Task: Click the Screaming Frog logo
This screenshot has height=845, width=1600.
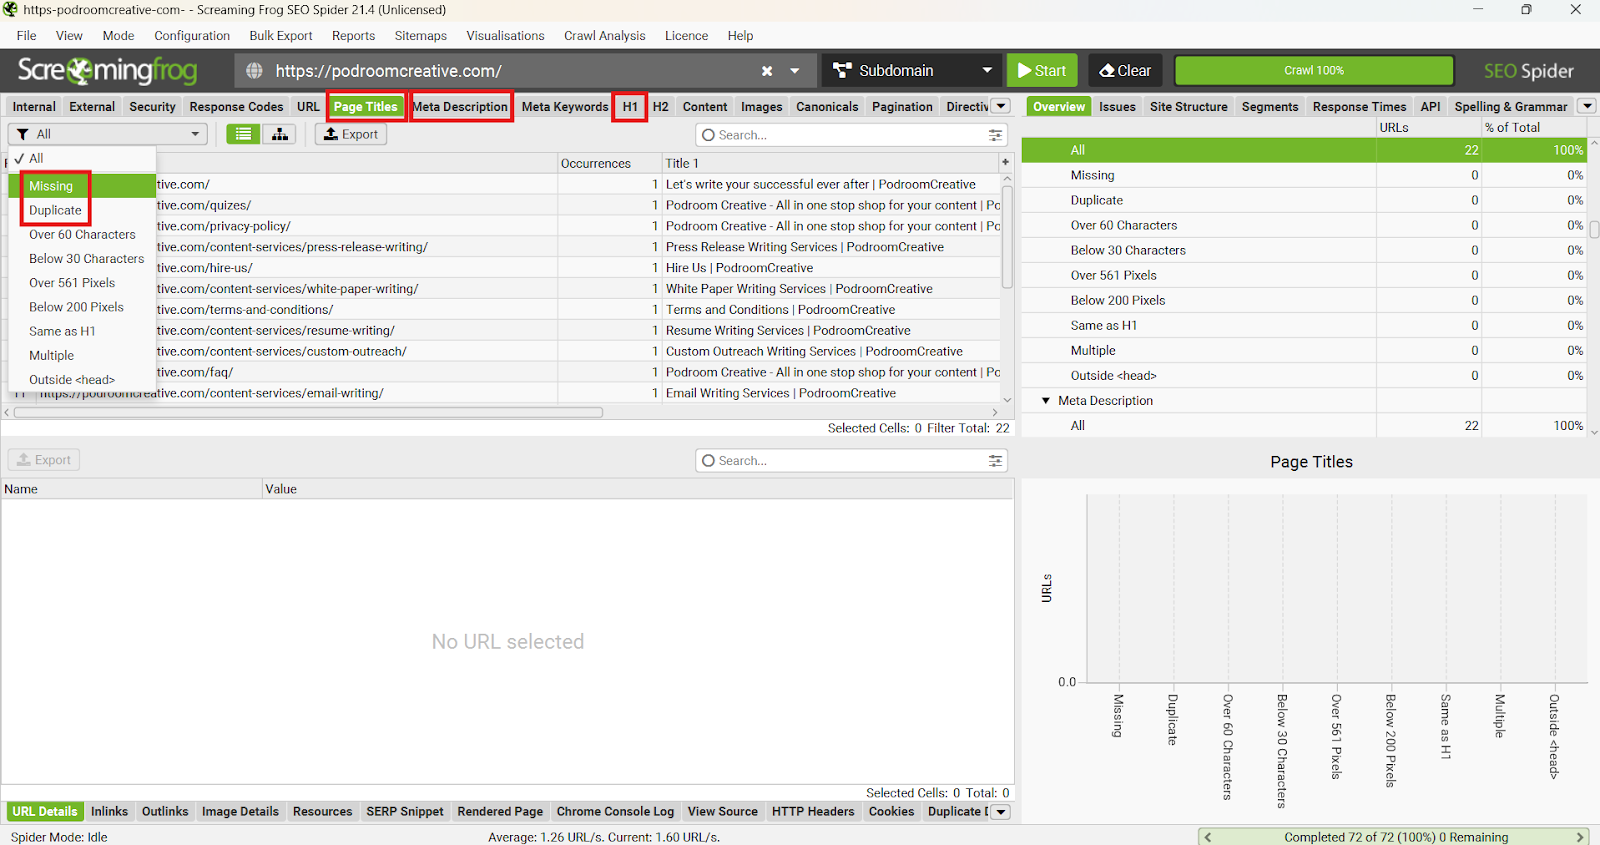Action: pyautogui.click(x=107, y=71)
